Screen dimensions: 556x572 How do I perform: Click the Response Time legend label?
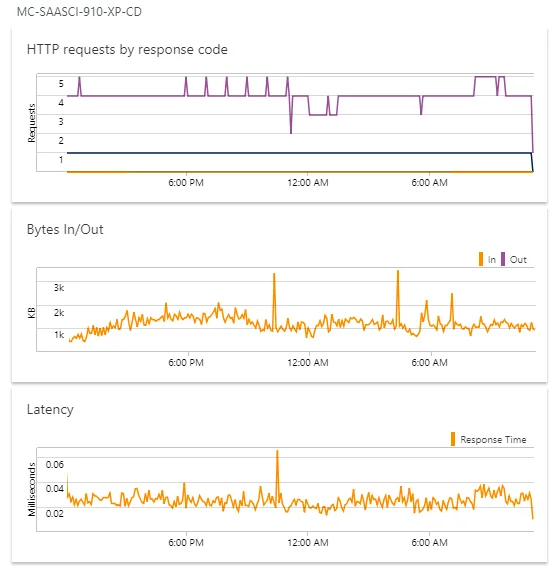tap(493, 440)
